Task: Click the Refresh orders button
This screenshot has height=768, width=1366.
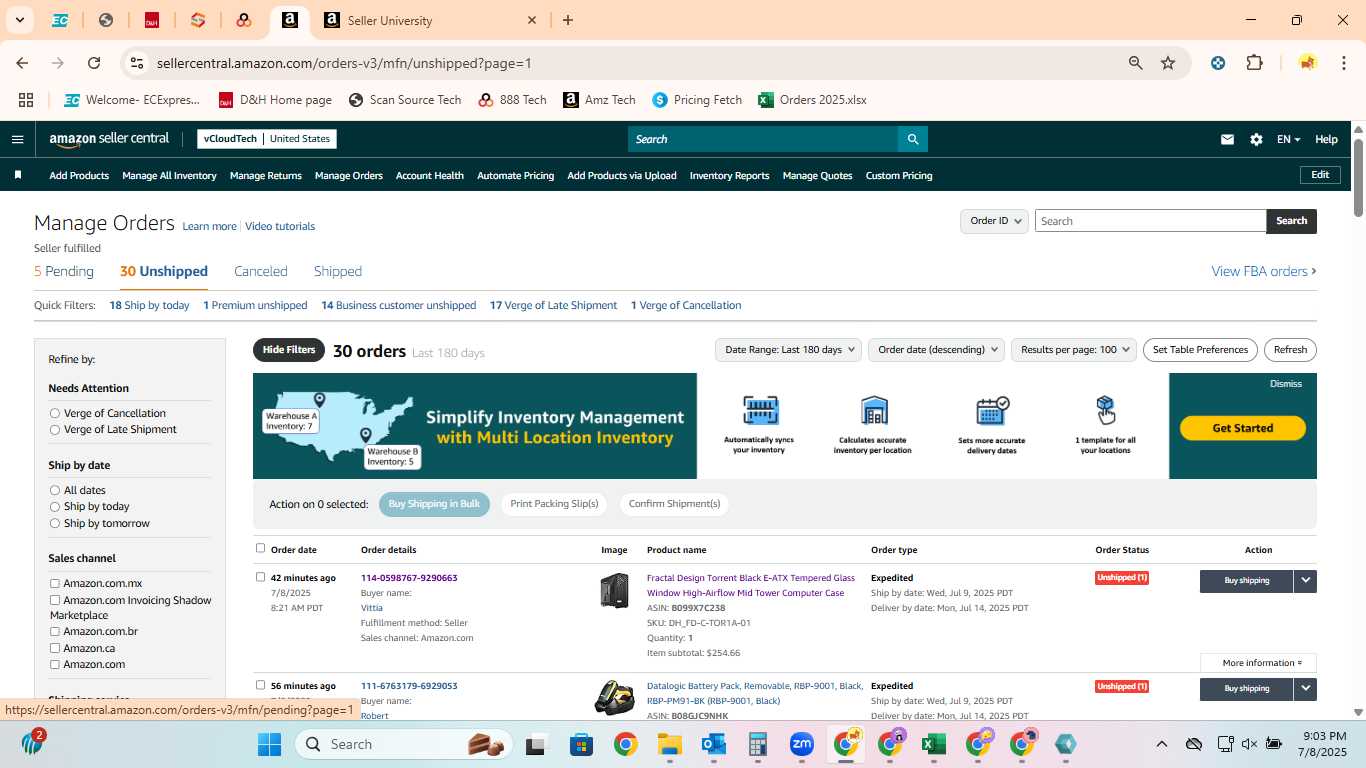Action: tap(1290, 350)
